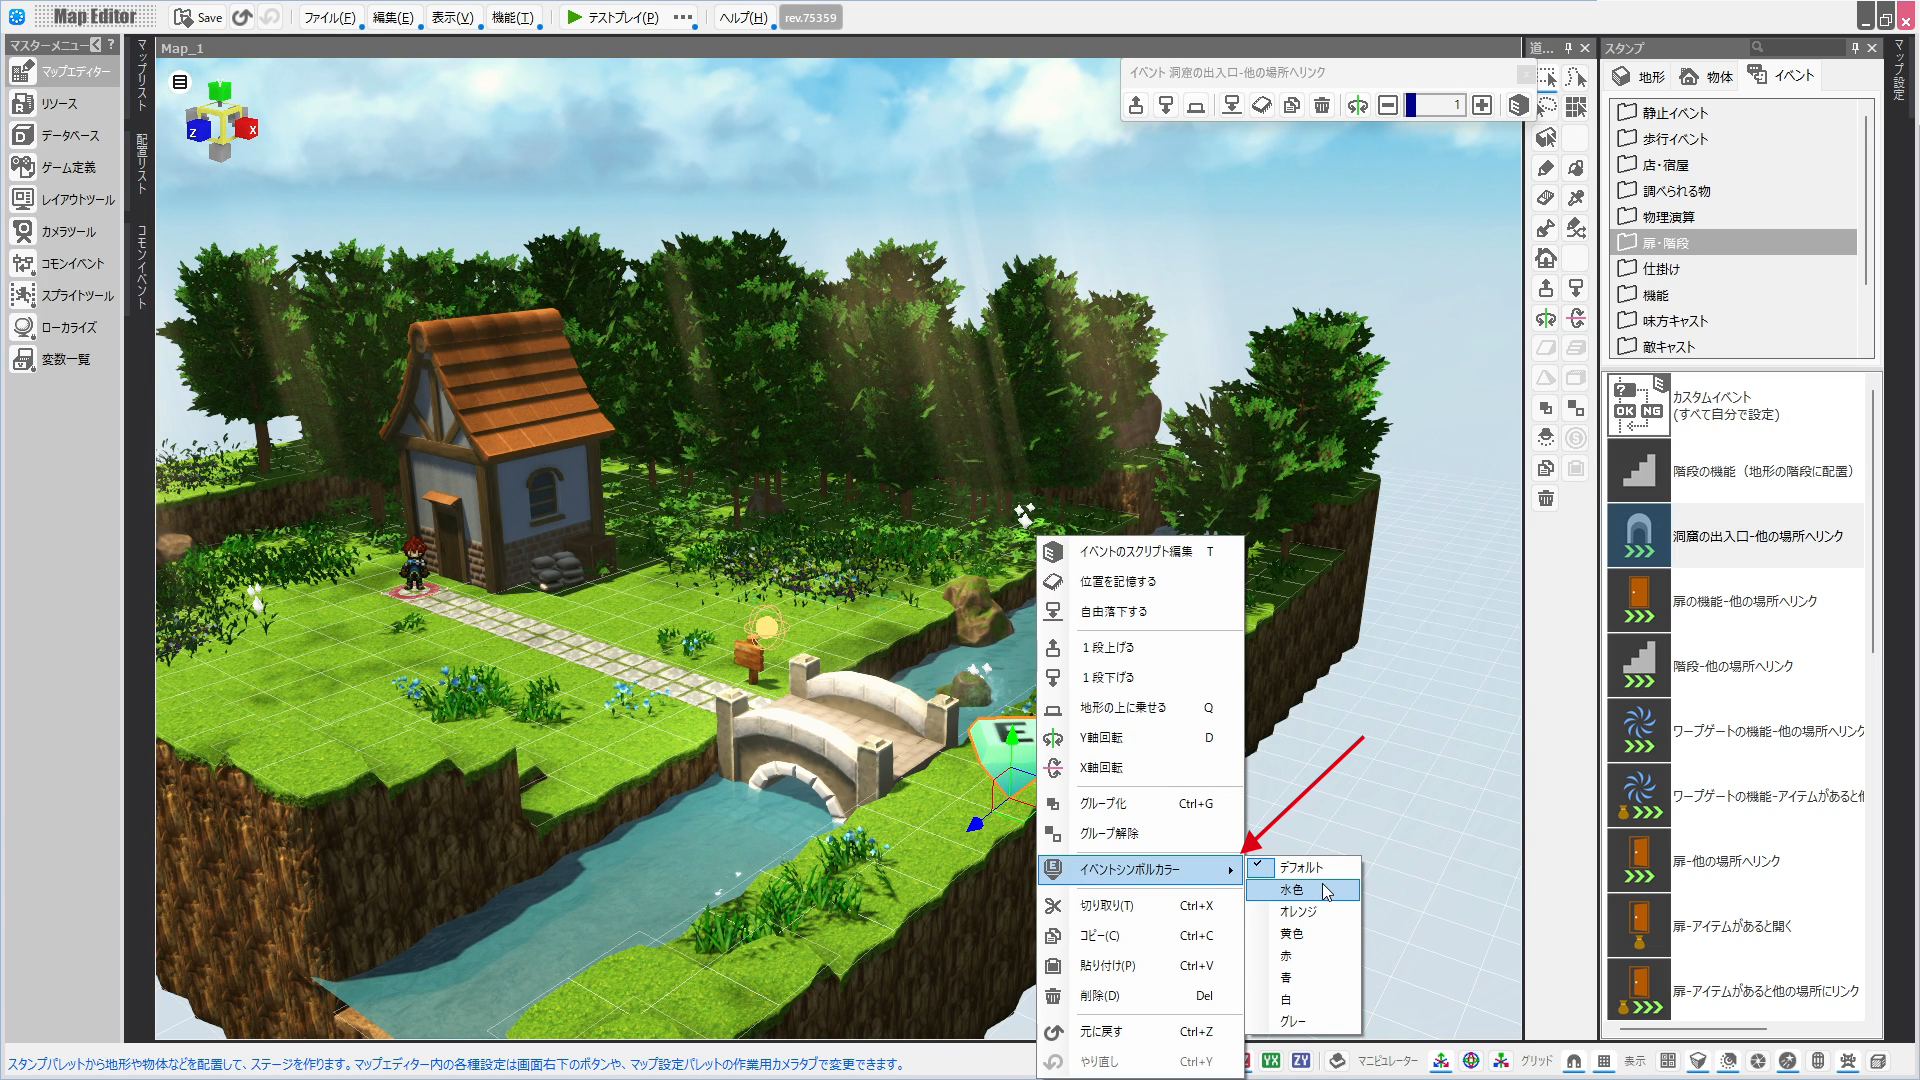This screenshot has height=1080, width=1920.
Task: Select リソース in the master menu
Action: [x=63, y=104]
